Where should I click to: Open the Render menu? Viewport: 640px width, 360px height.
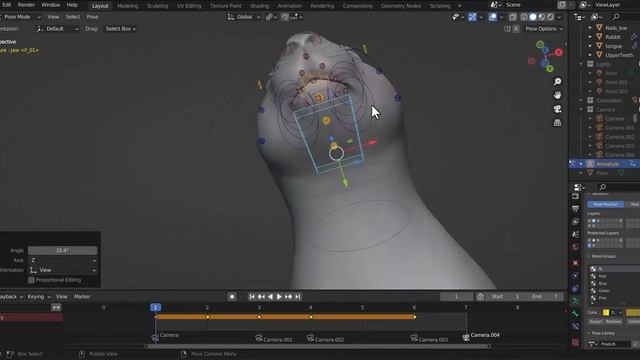point(26,5)
